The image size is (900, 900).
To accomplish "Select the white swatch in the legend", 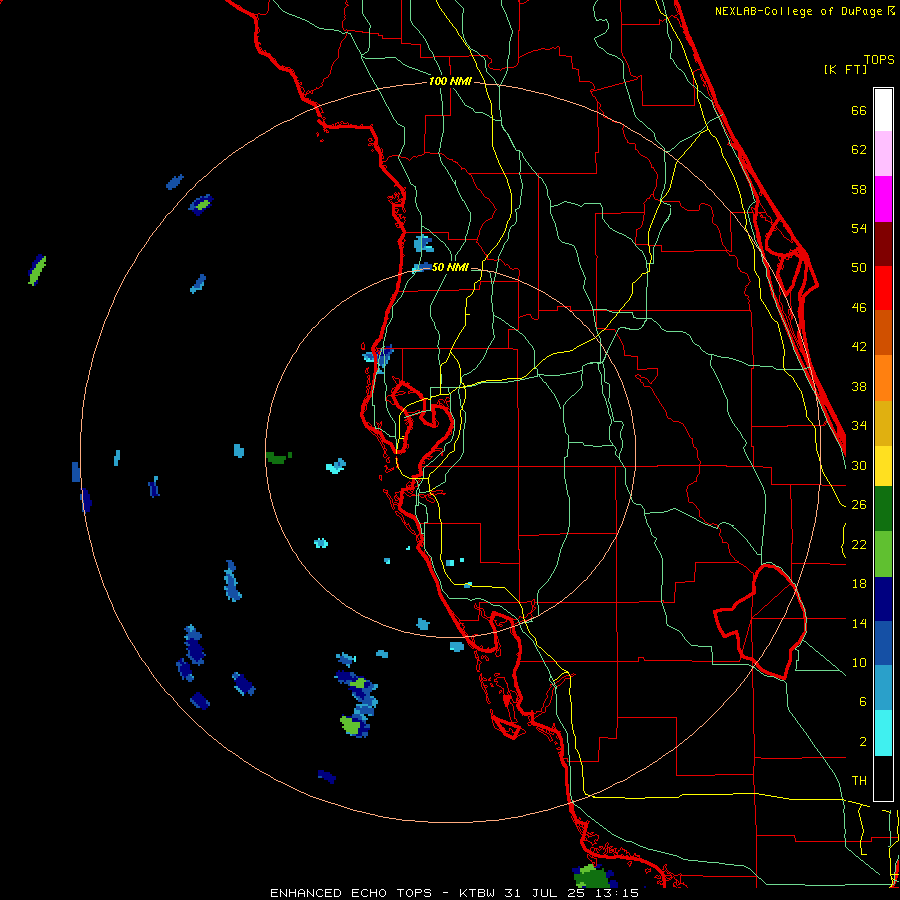I will pyautogui.click(x=883, y=110).
